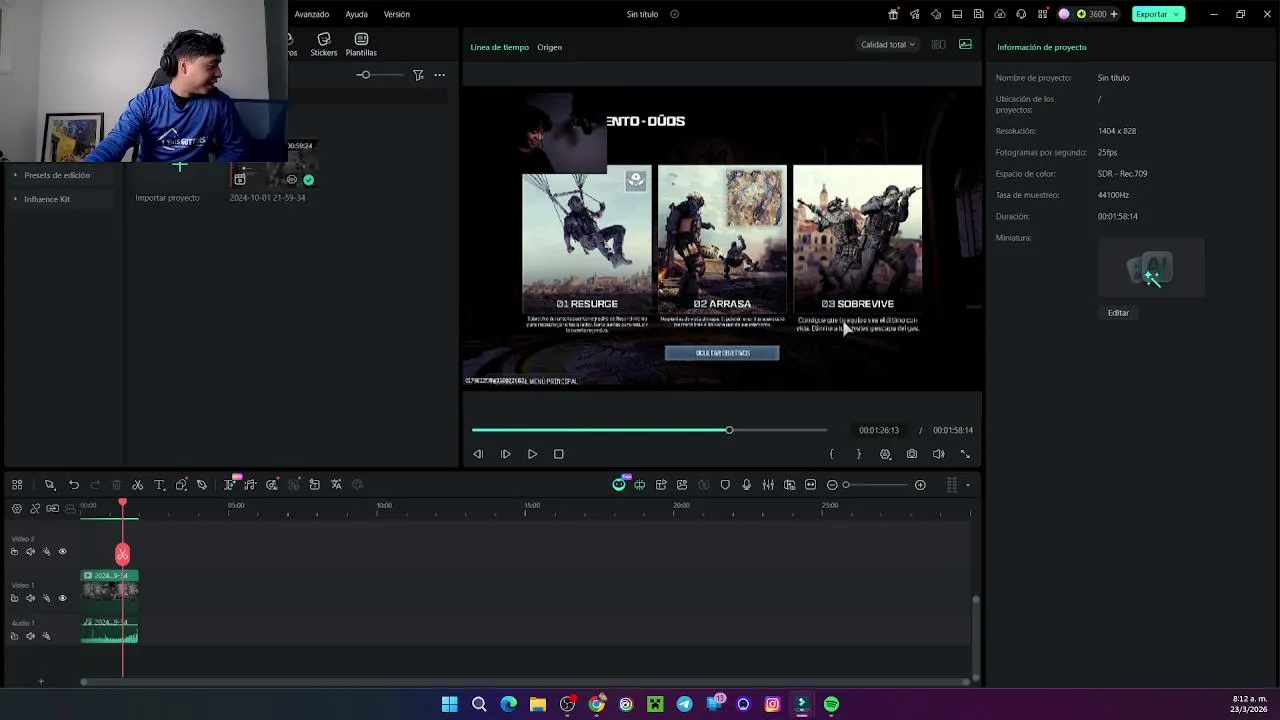Click the stop square button below preview
The height and width of the screenshot is (720, 1280).
559,454
